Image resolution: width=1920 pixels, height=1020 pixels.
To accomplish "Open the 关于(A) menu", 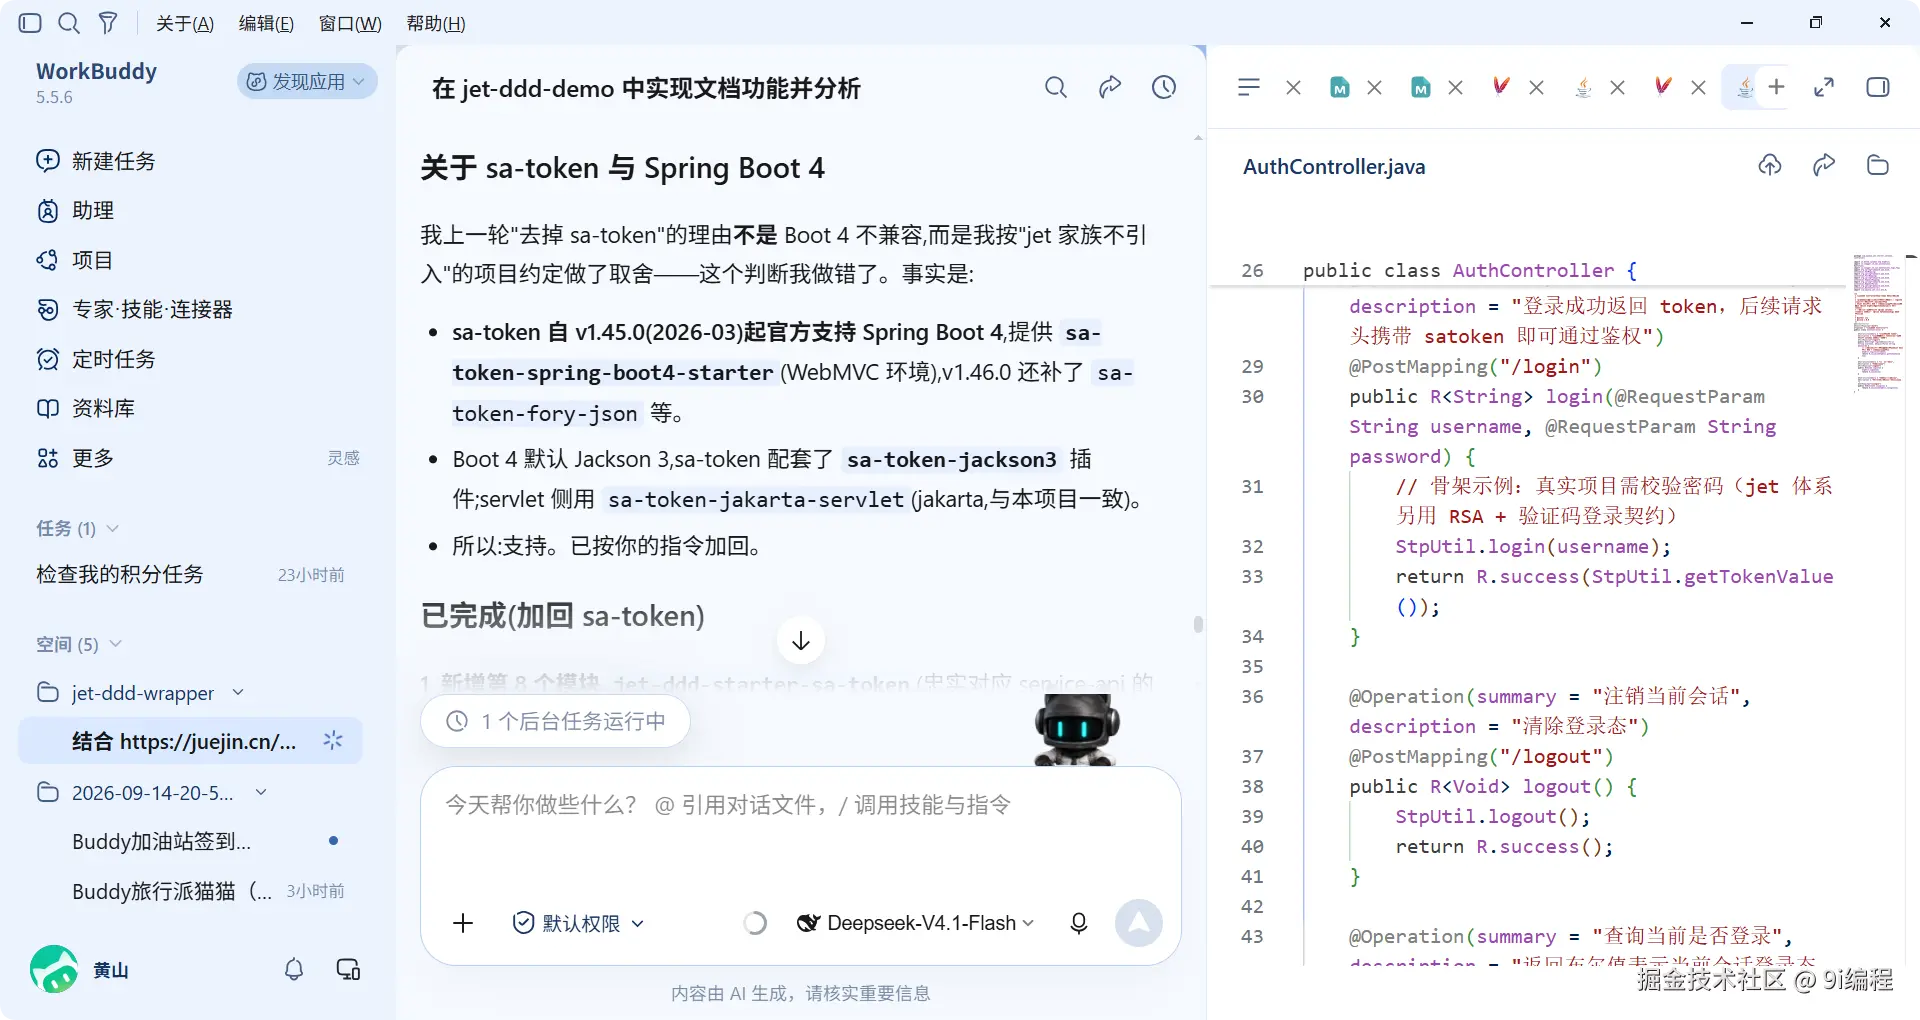I will pyautogui.click(x=185, y=24).
